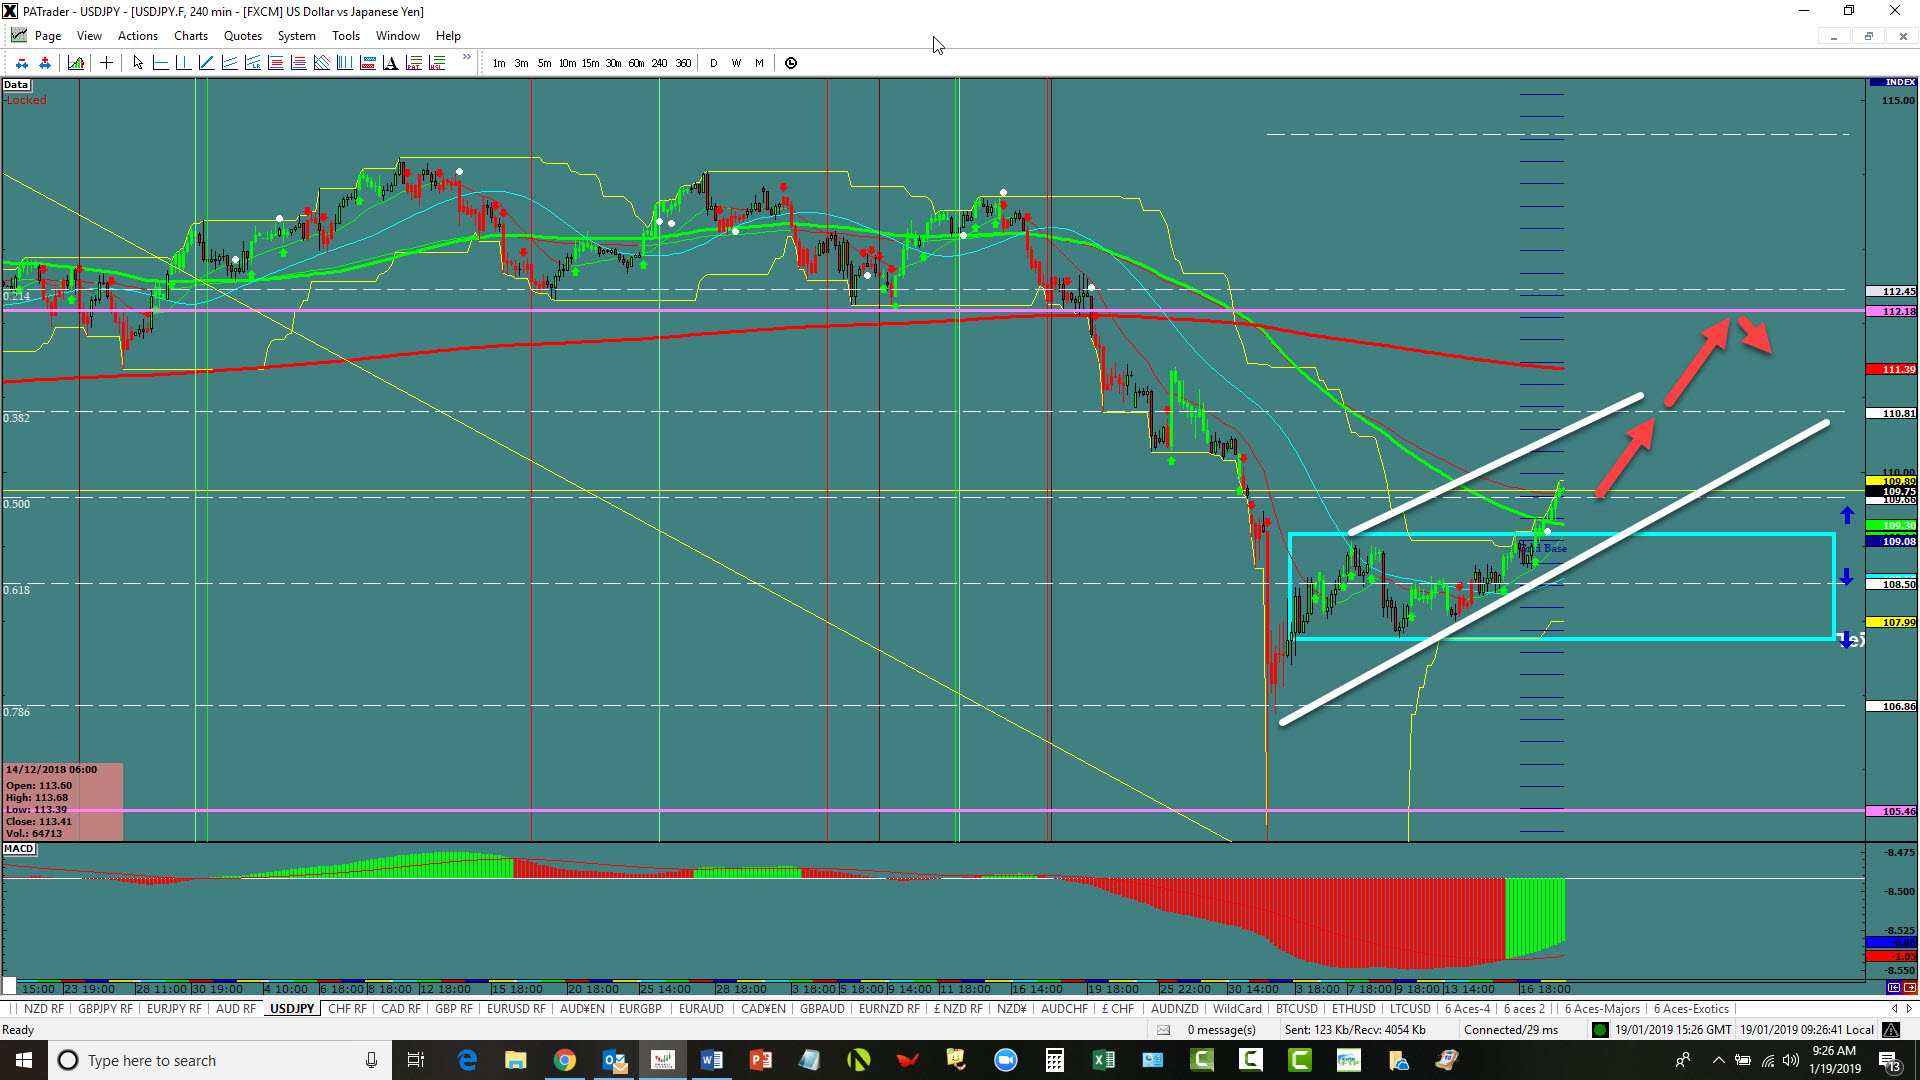Screen dimensions: 1920x1080
Task: Switch to the GBPJPY RF page tab
Action: pyautogui.click(x=105, y=1009)
